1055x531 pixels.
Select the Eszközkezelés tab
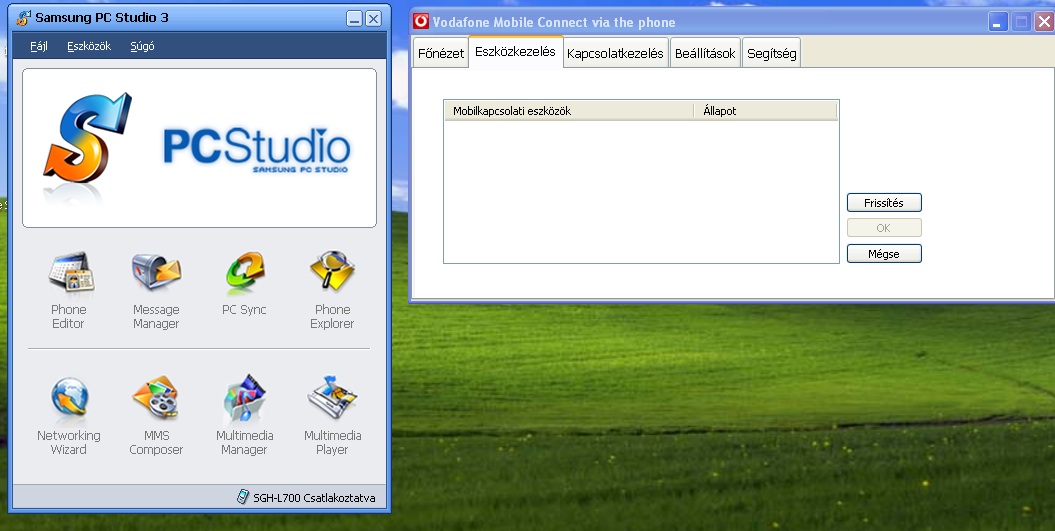[x=515, y=52]
